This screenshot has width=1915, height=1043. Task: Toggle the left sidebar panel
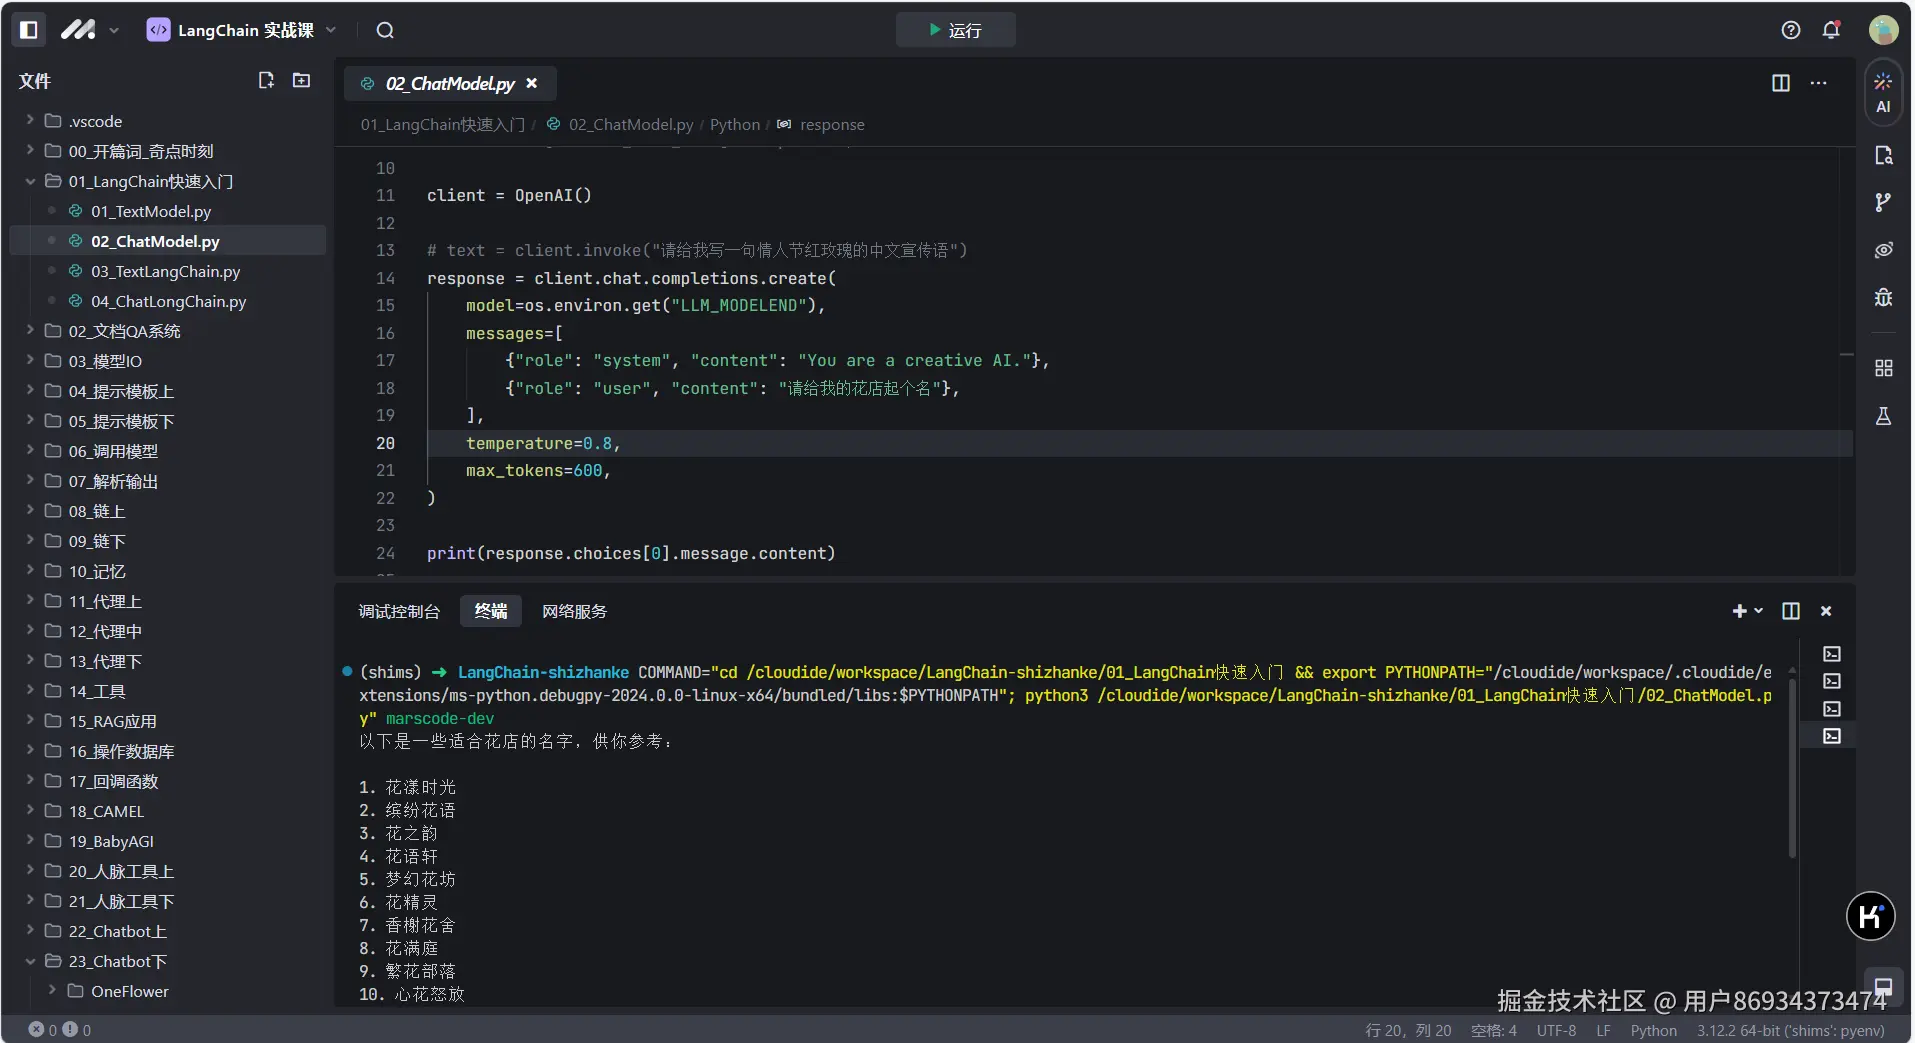(x=29, y=30)
